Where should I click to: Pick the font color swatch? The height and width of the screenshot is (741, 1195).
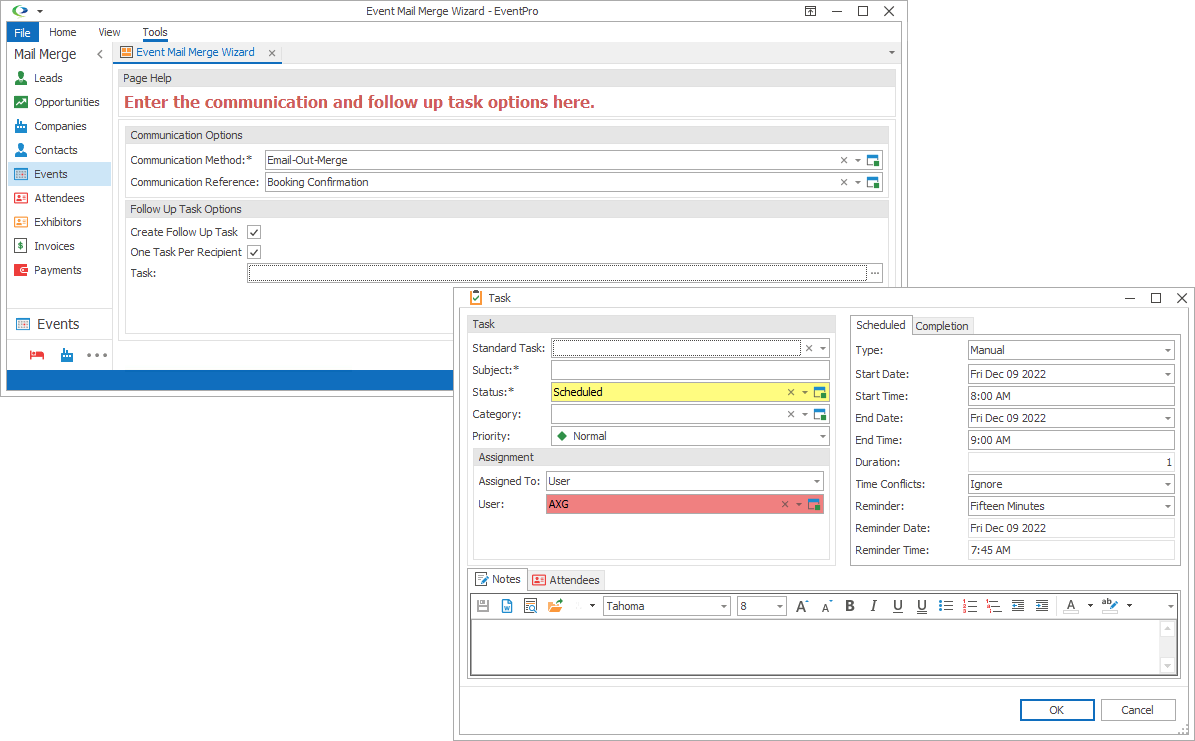pyautogui.click(x=1071, y=606)
